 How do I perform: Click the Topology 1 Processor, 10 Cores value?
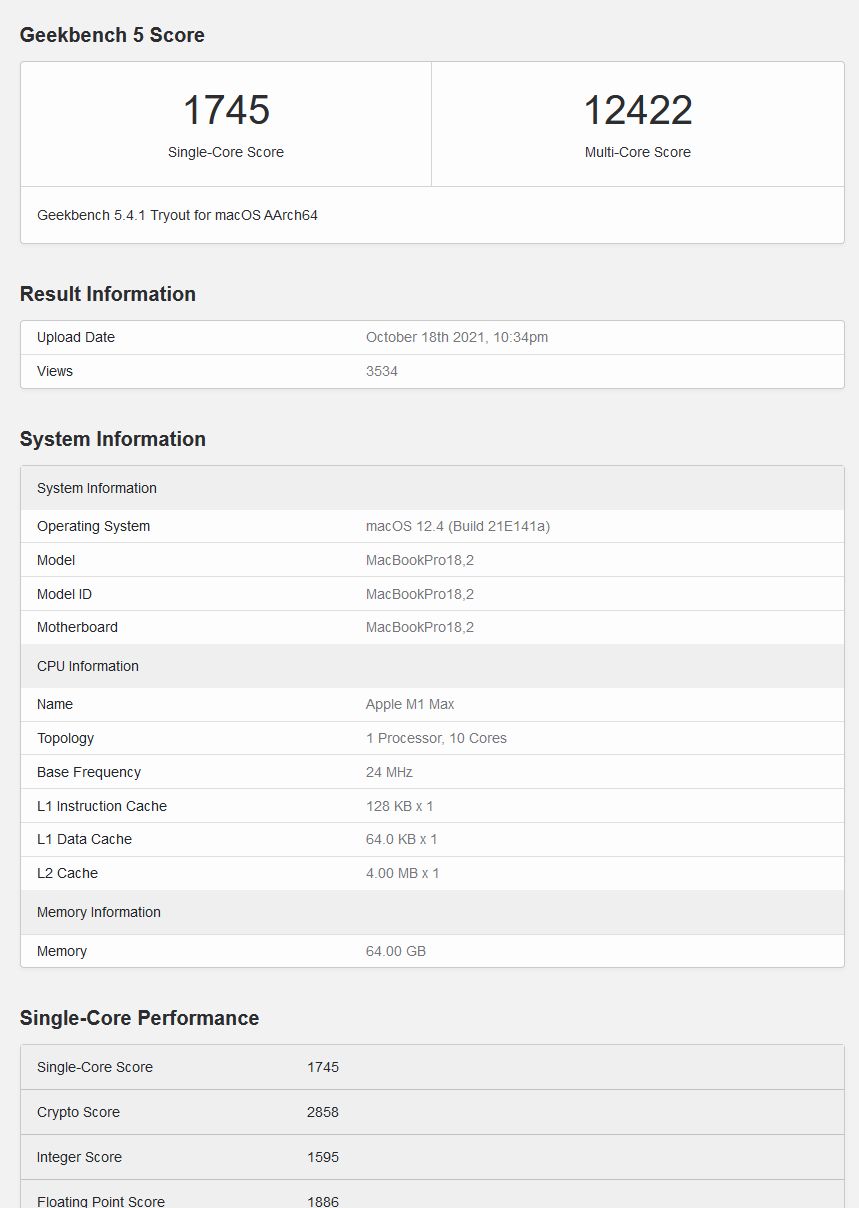pyautogui.click(x=434, y=738)
